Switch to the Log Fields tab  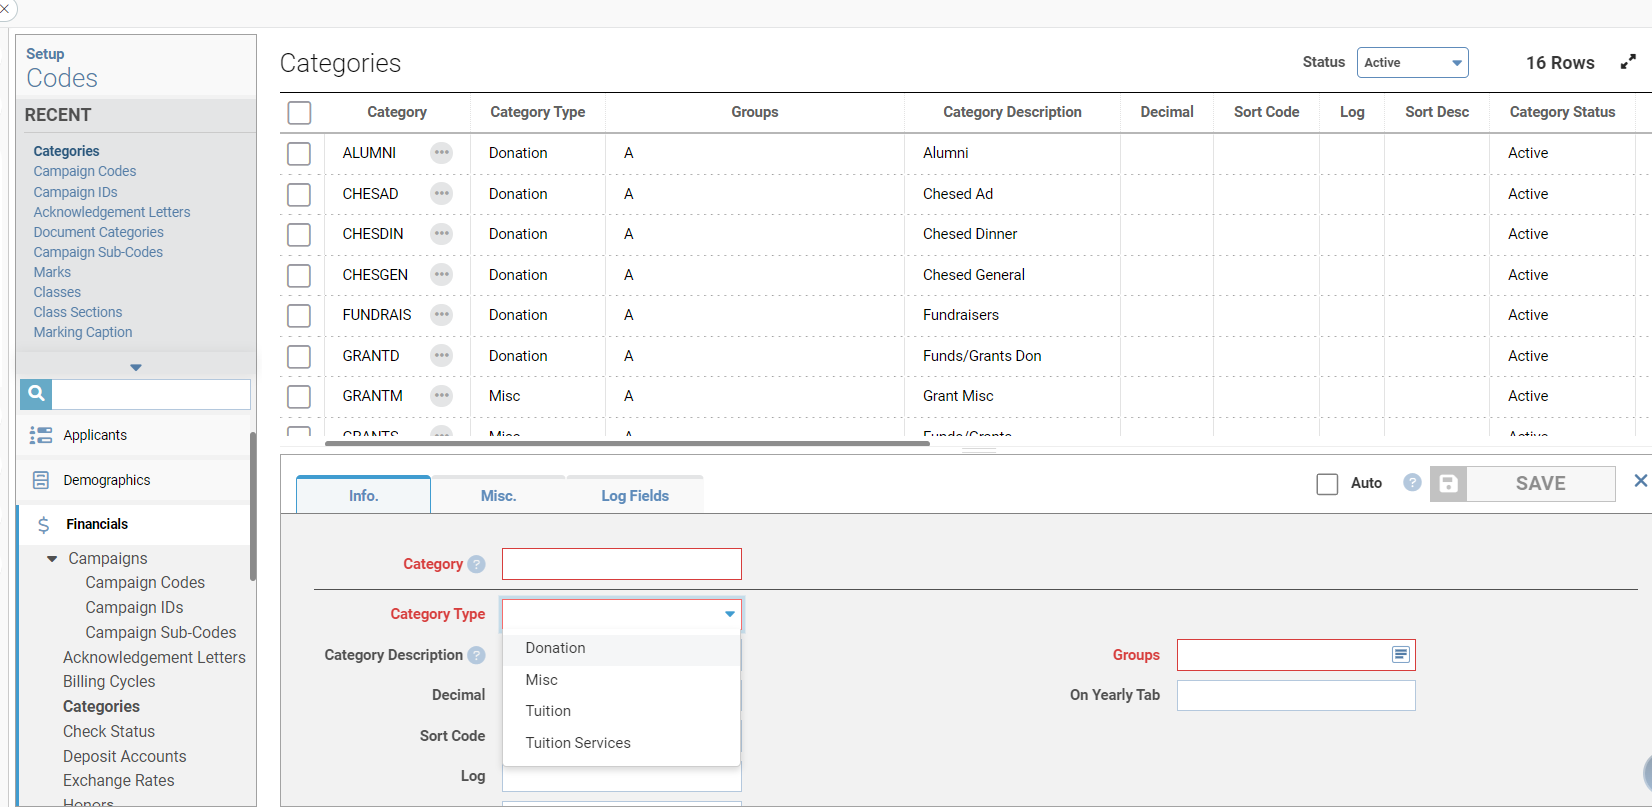(635, 495)
